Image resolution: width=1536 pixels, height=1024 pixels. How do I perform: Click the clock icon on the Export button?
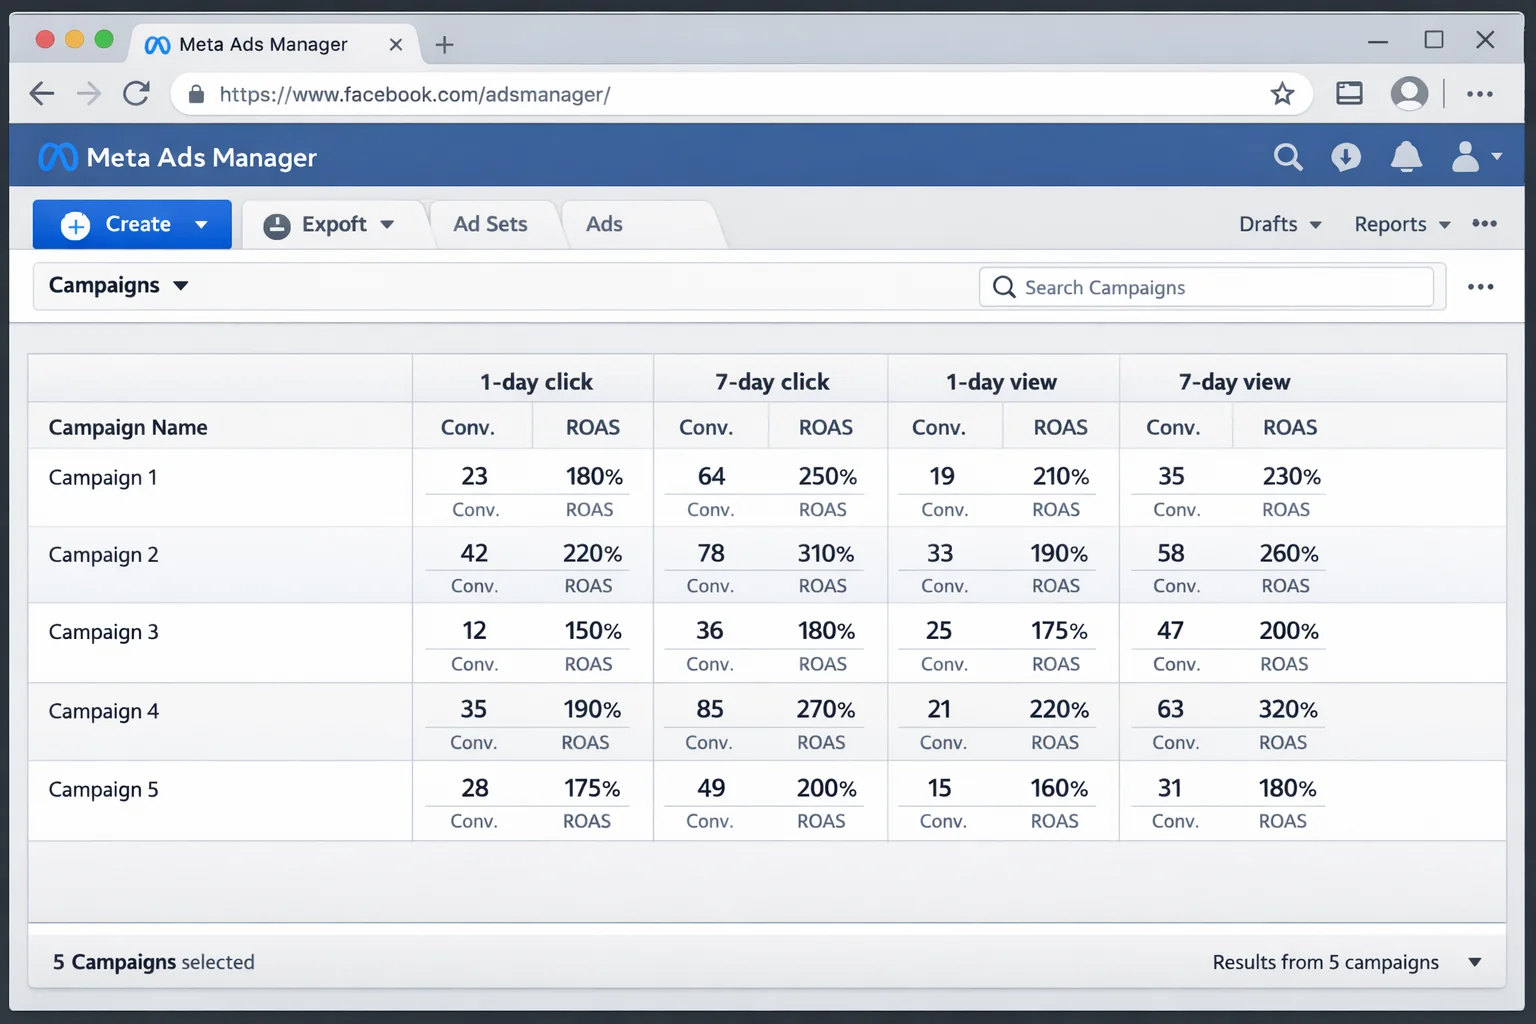[x=277, y=224]
